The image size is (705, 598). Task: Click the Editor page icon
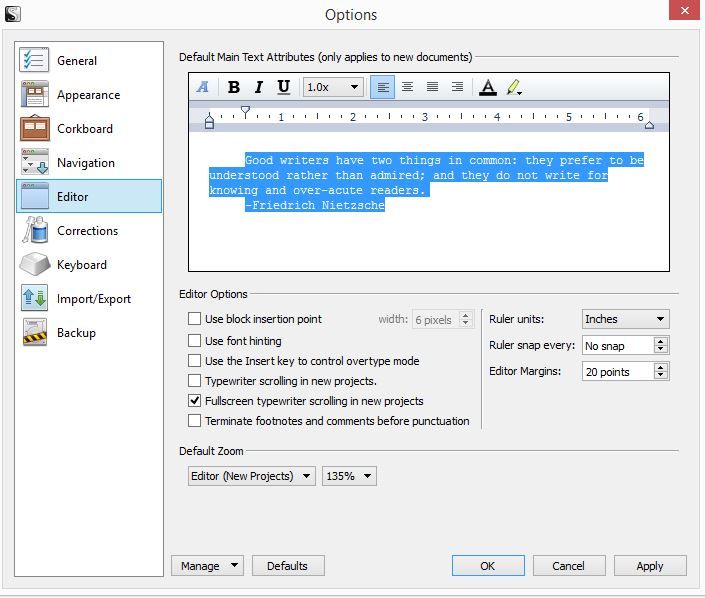coord(34,196)
